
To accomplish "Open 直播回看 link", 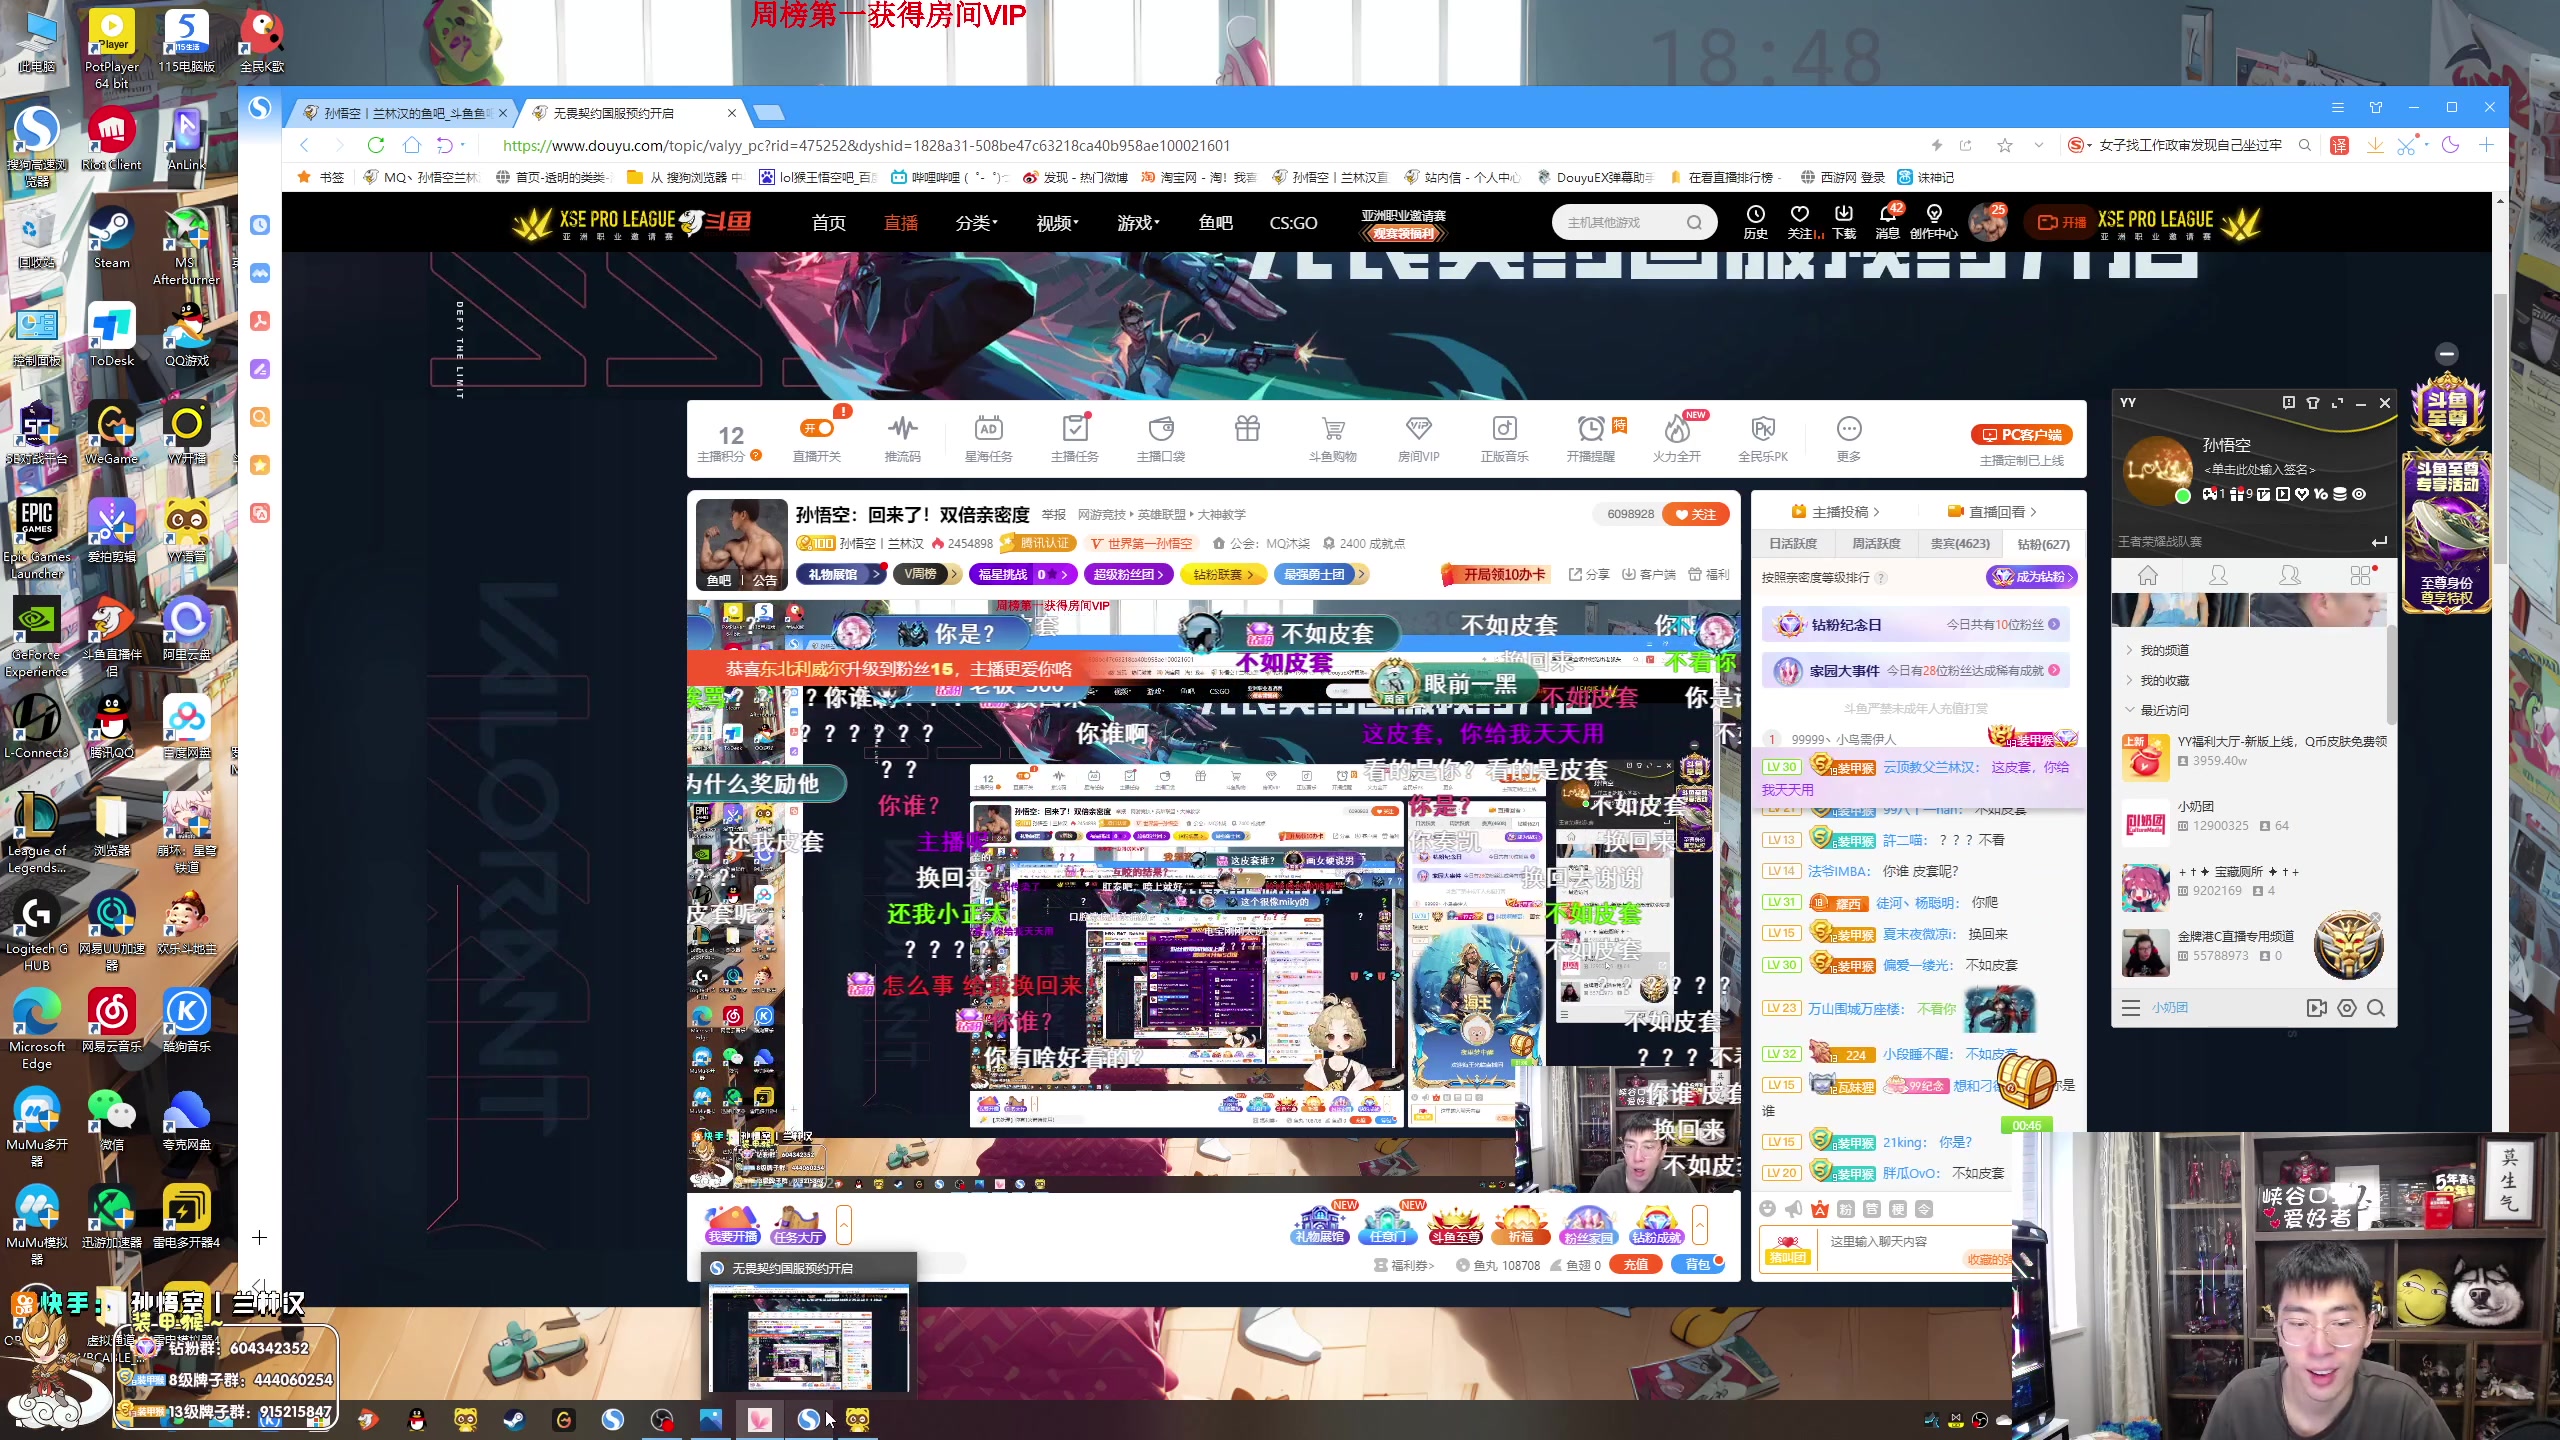I will tap(1993, 512).
